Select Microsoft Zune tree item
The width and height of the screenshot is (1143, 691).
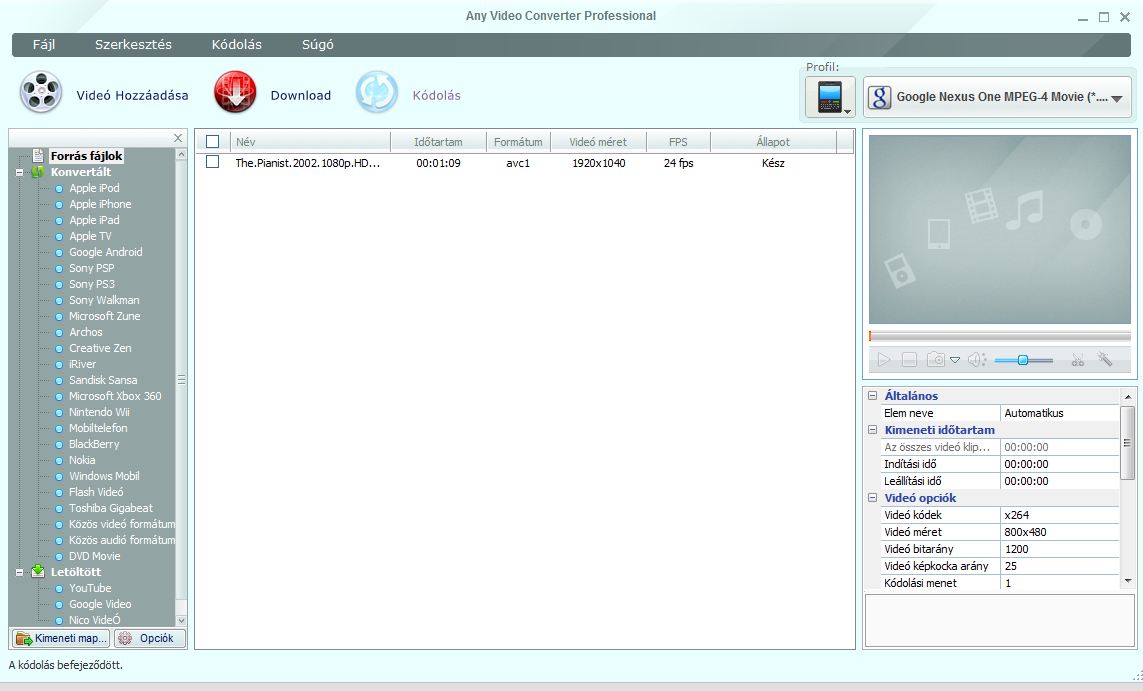(x=104, y=316)
